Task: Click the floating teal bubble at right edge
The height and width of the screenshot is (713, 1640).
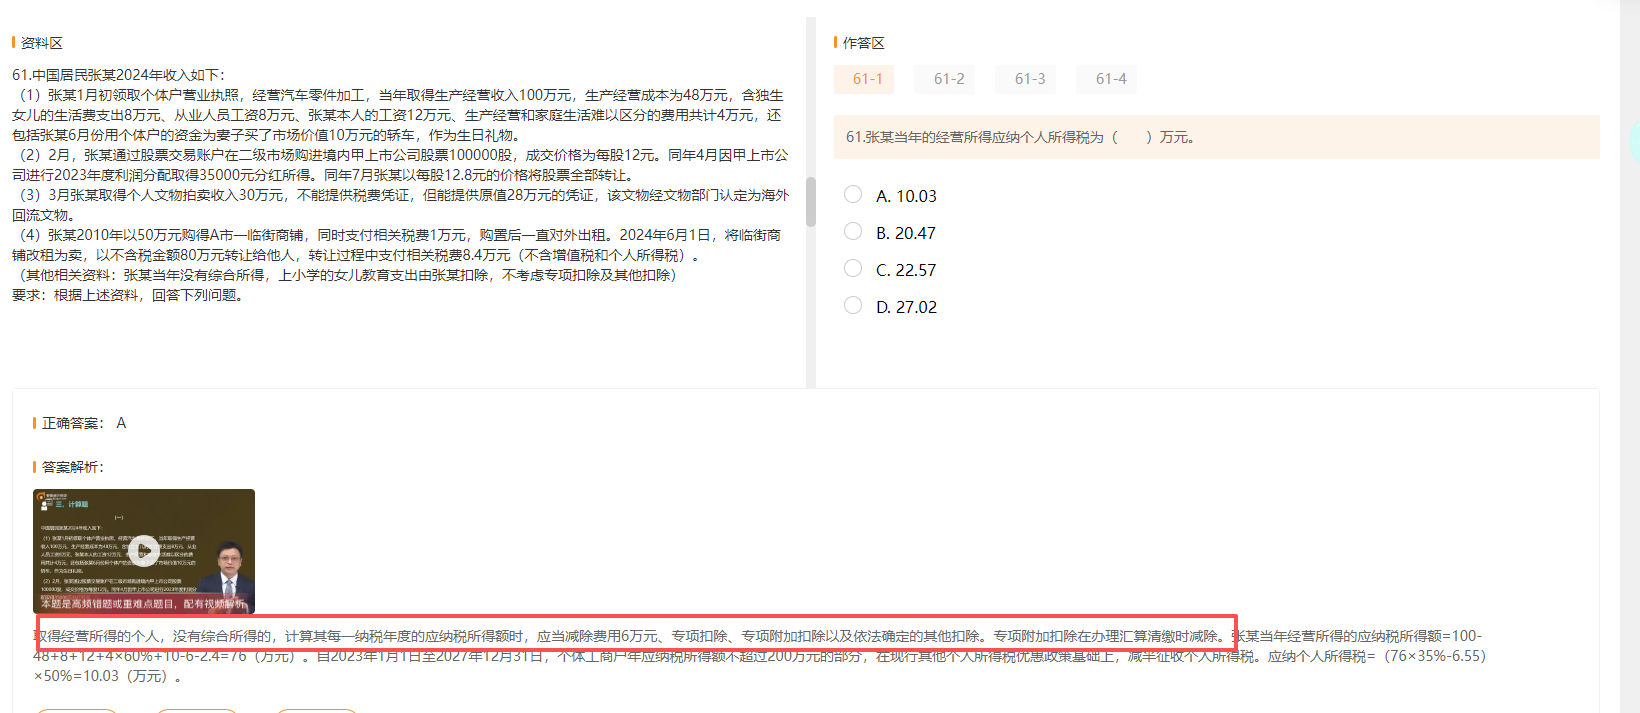Action: [1634, 141]
